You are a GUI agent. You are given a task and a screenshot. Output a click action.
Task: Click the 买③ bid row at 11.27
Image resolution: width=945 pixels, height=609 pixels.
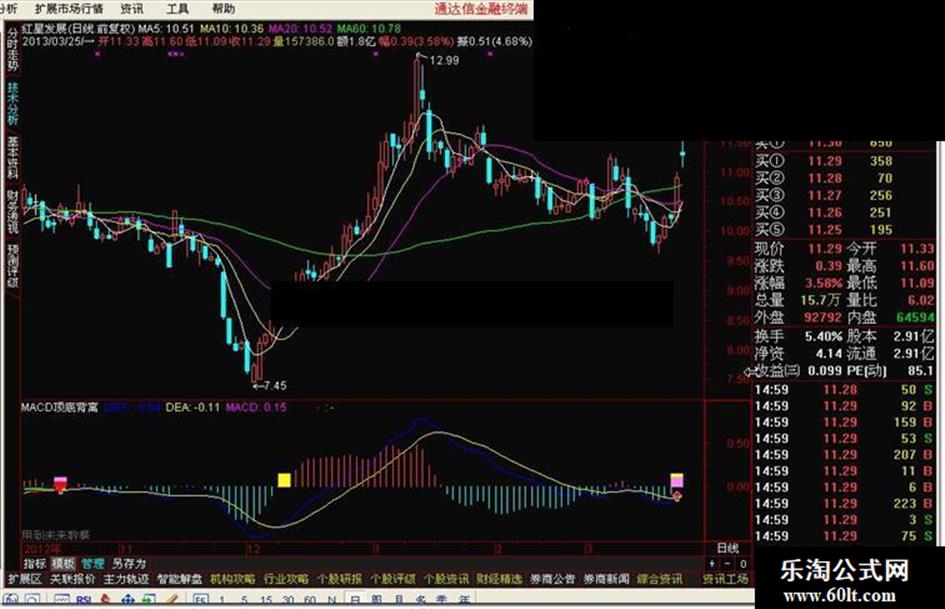click(x=823, y=195)
